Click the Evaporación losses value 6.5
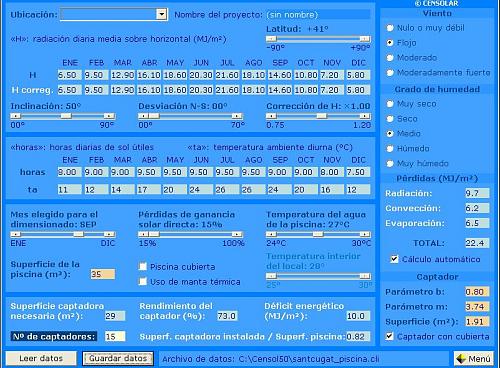This screenshot has width=500, height=368. [x=477, y=223]
